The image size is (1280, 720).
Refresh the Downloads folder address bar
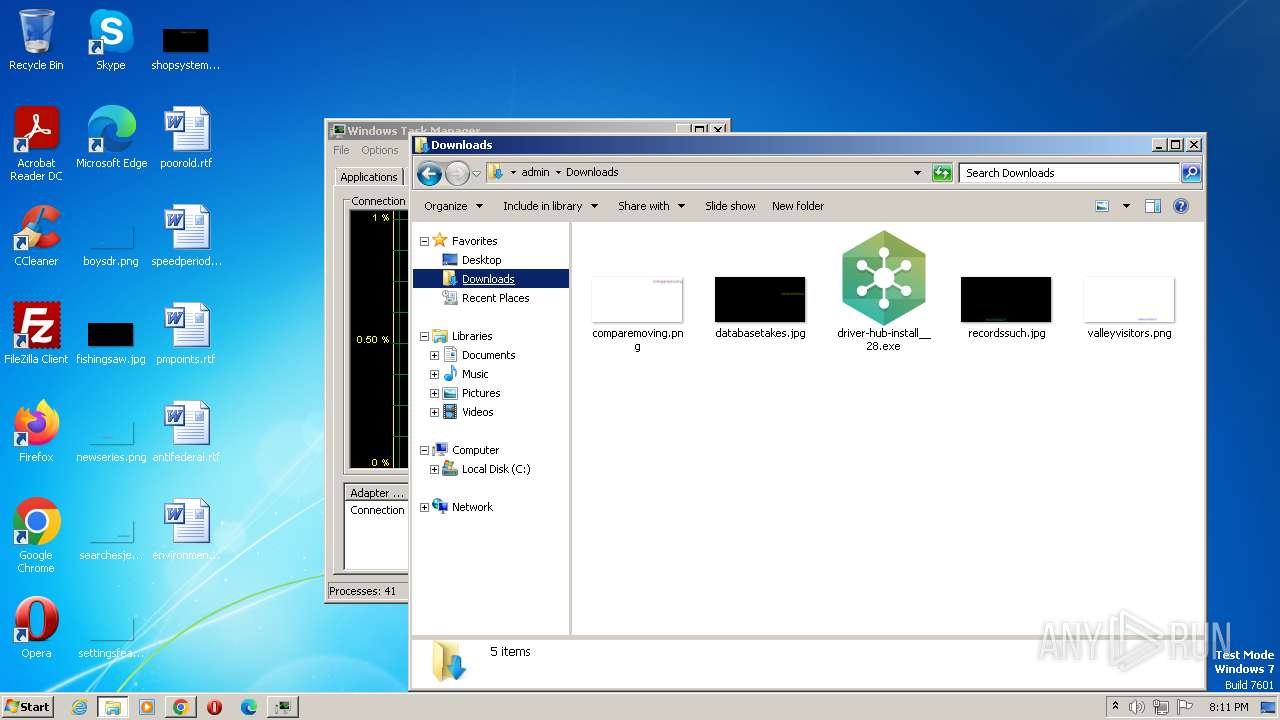point(942,173)
